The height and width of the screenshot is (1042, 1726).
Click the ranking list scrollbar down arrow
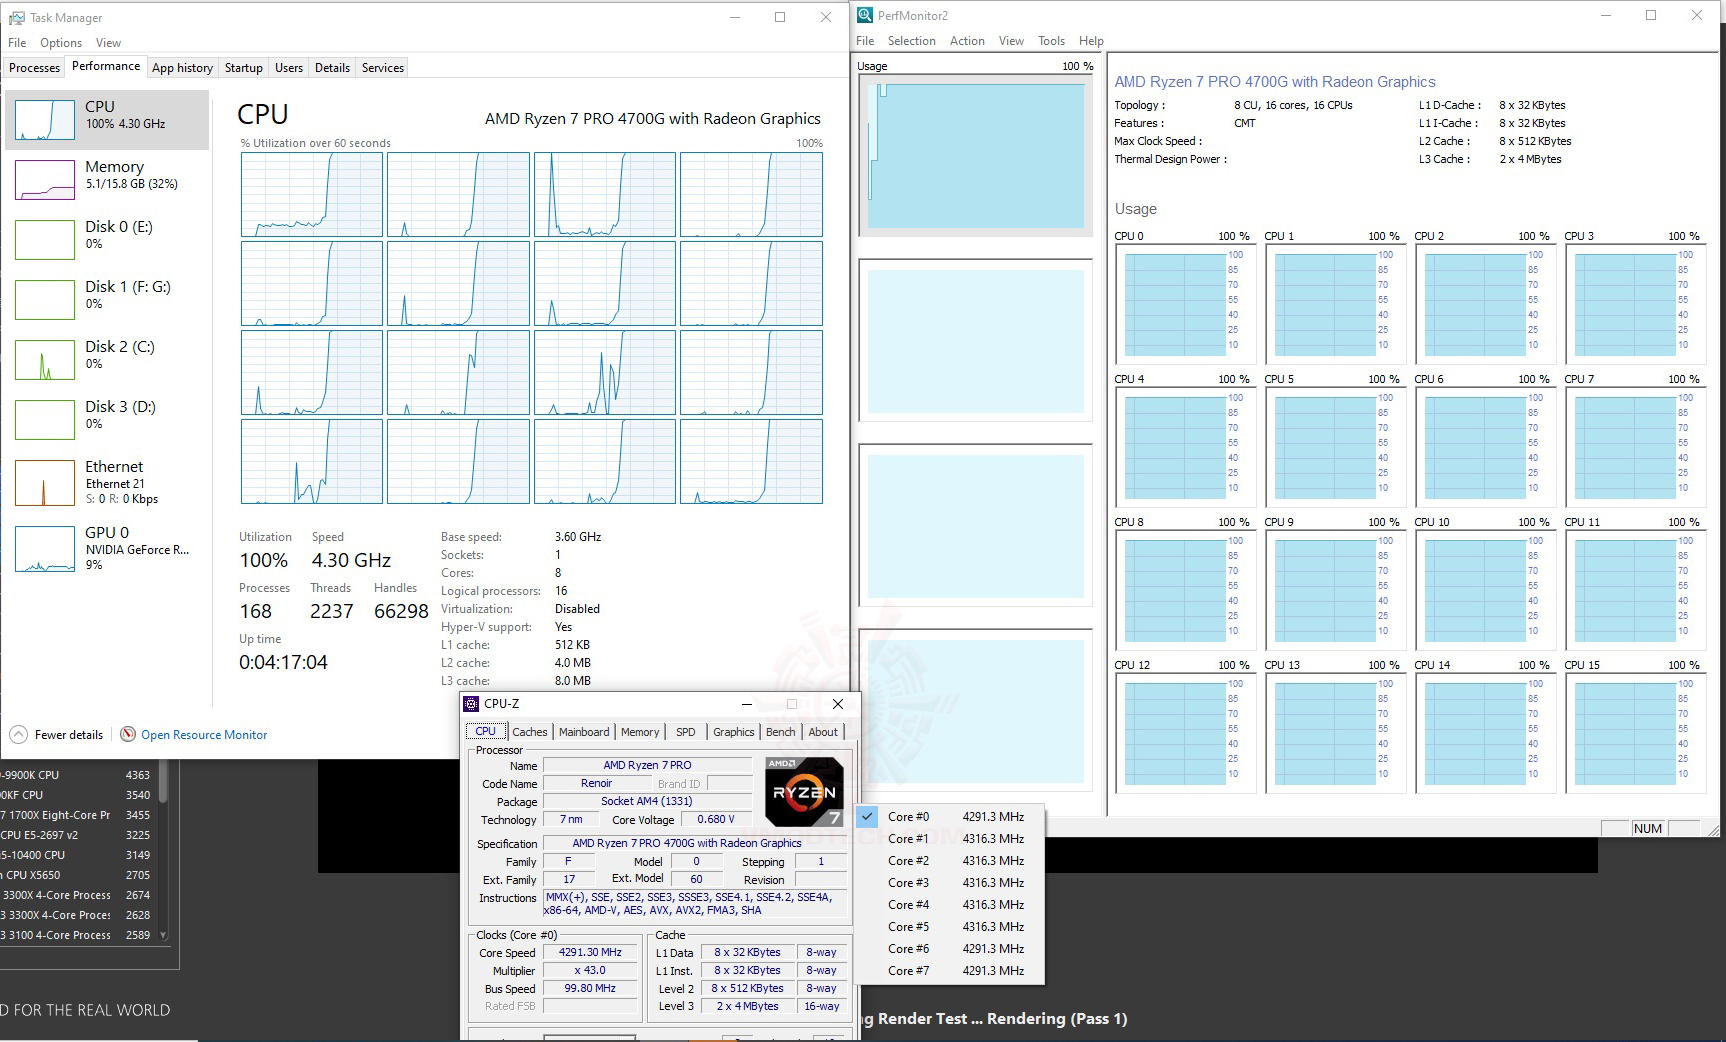pyautogui.click(x=163, y=936)
